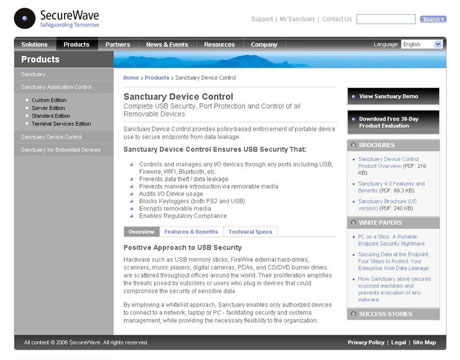Screen dimensions: 460x360
Task: Open the My Sanctuary link
Action: pos(297,19)
